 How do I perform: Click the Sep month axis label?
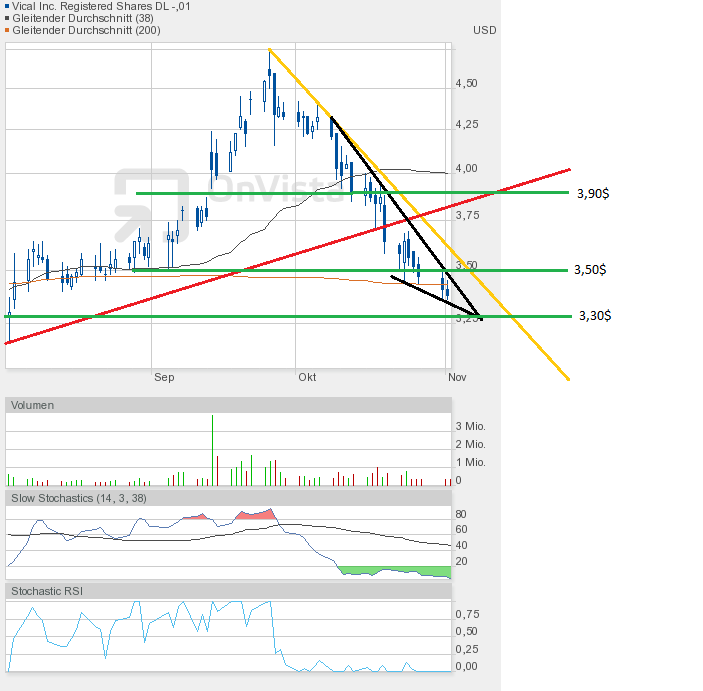tap(164, 377)
